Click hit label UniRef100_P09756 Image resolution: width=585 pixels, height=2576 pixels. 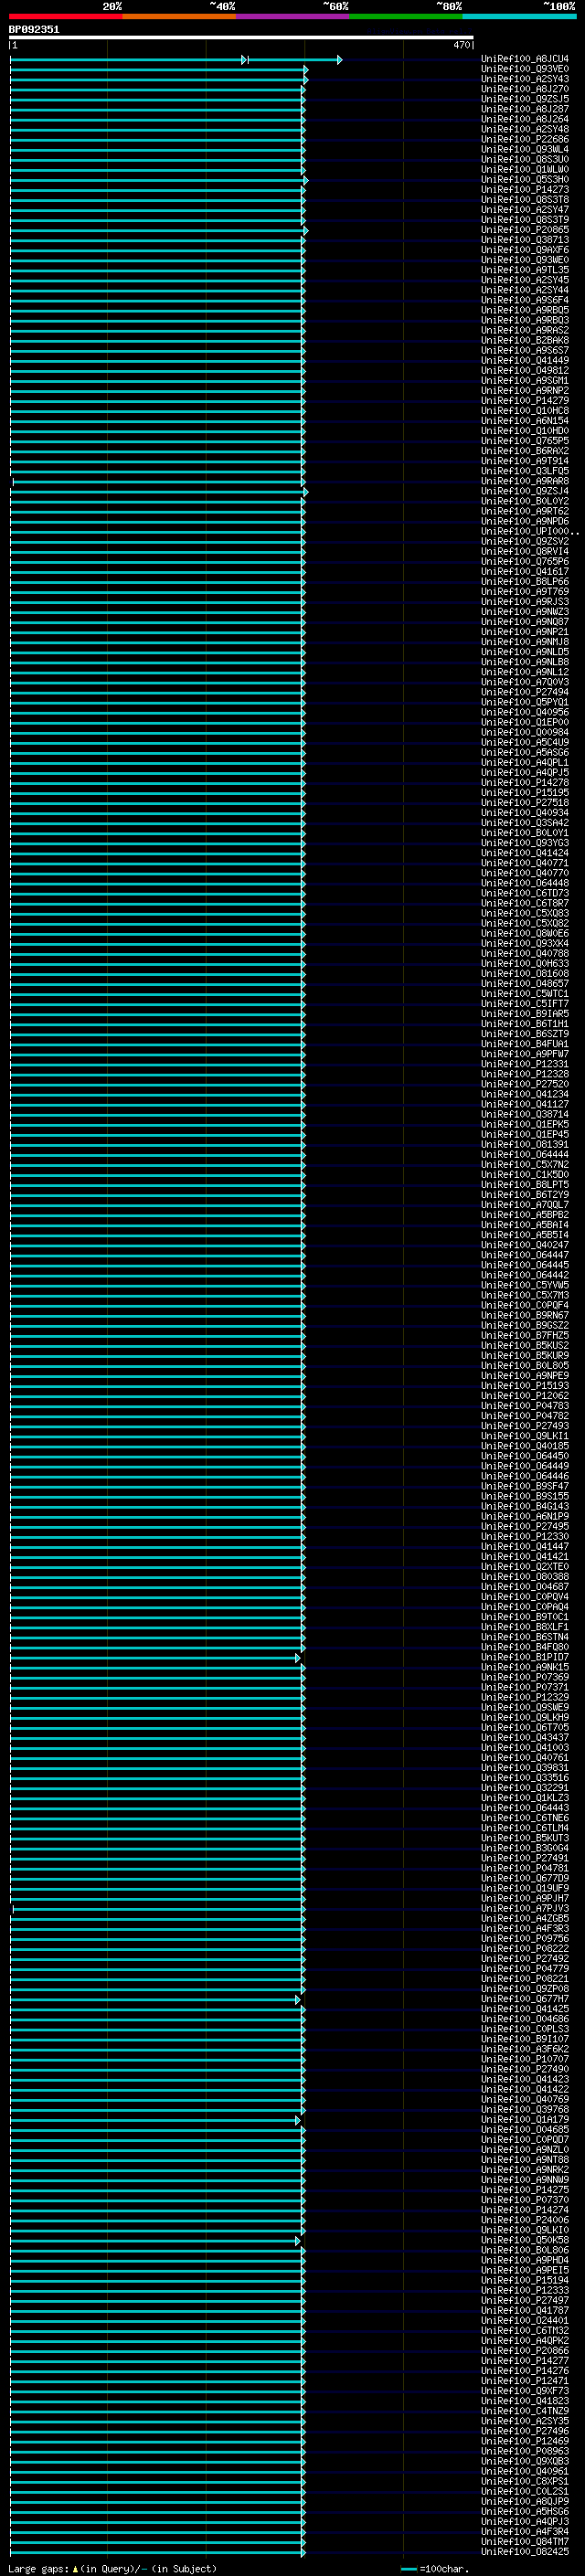pyautogui.click(x=524, y=1938)
